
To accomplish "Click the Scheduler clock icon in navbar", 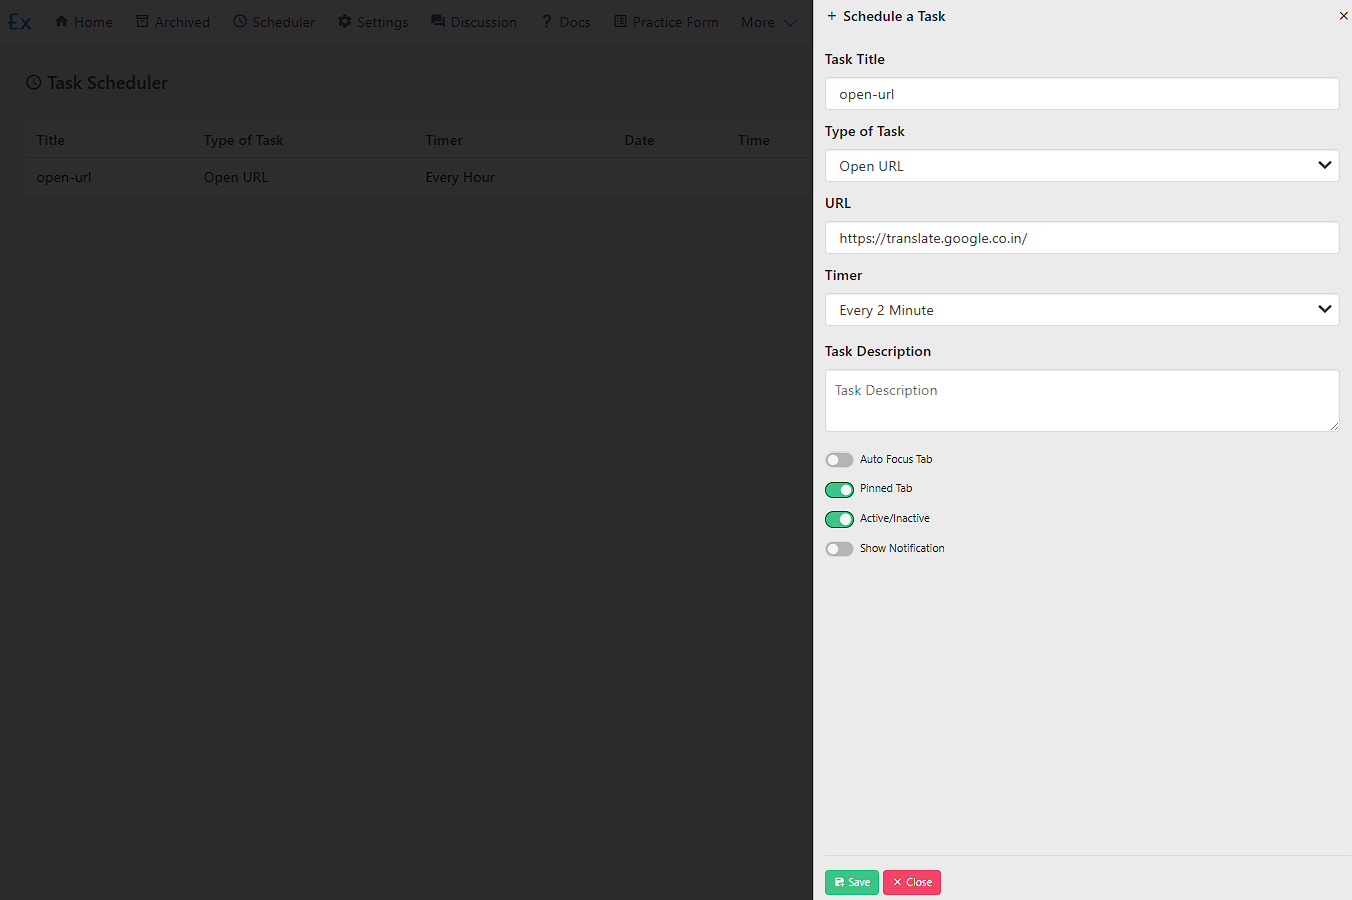I will coord(240,21).
